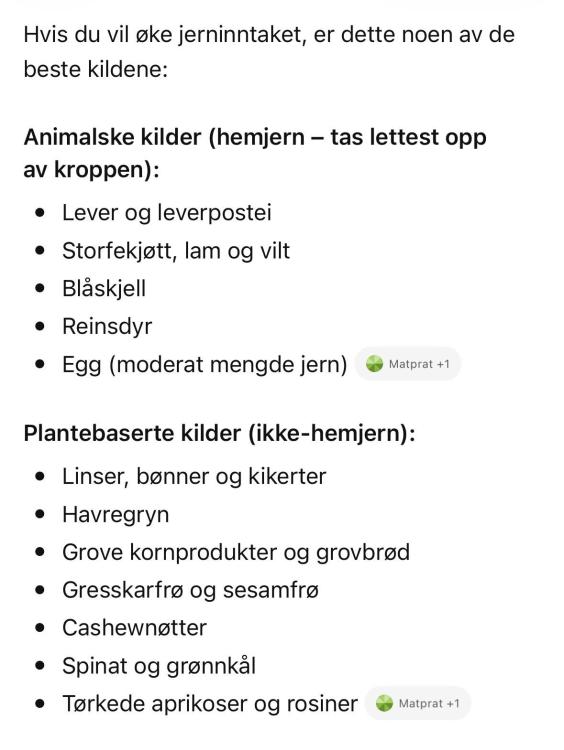The height and width of the screenshot is (750, 564).
Task: Select the heading Plantebaserte kilder (ikke-hemjern)
Action: tap(220, 433)
